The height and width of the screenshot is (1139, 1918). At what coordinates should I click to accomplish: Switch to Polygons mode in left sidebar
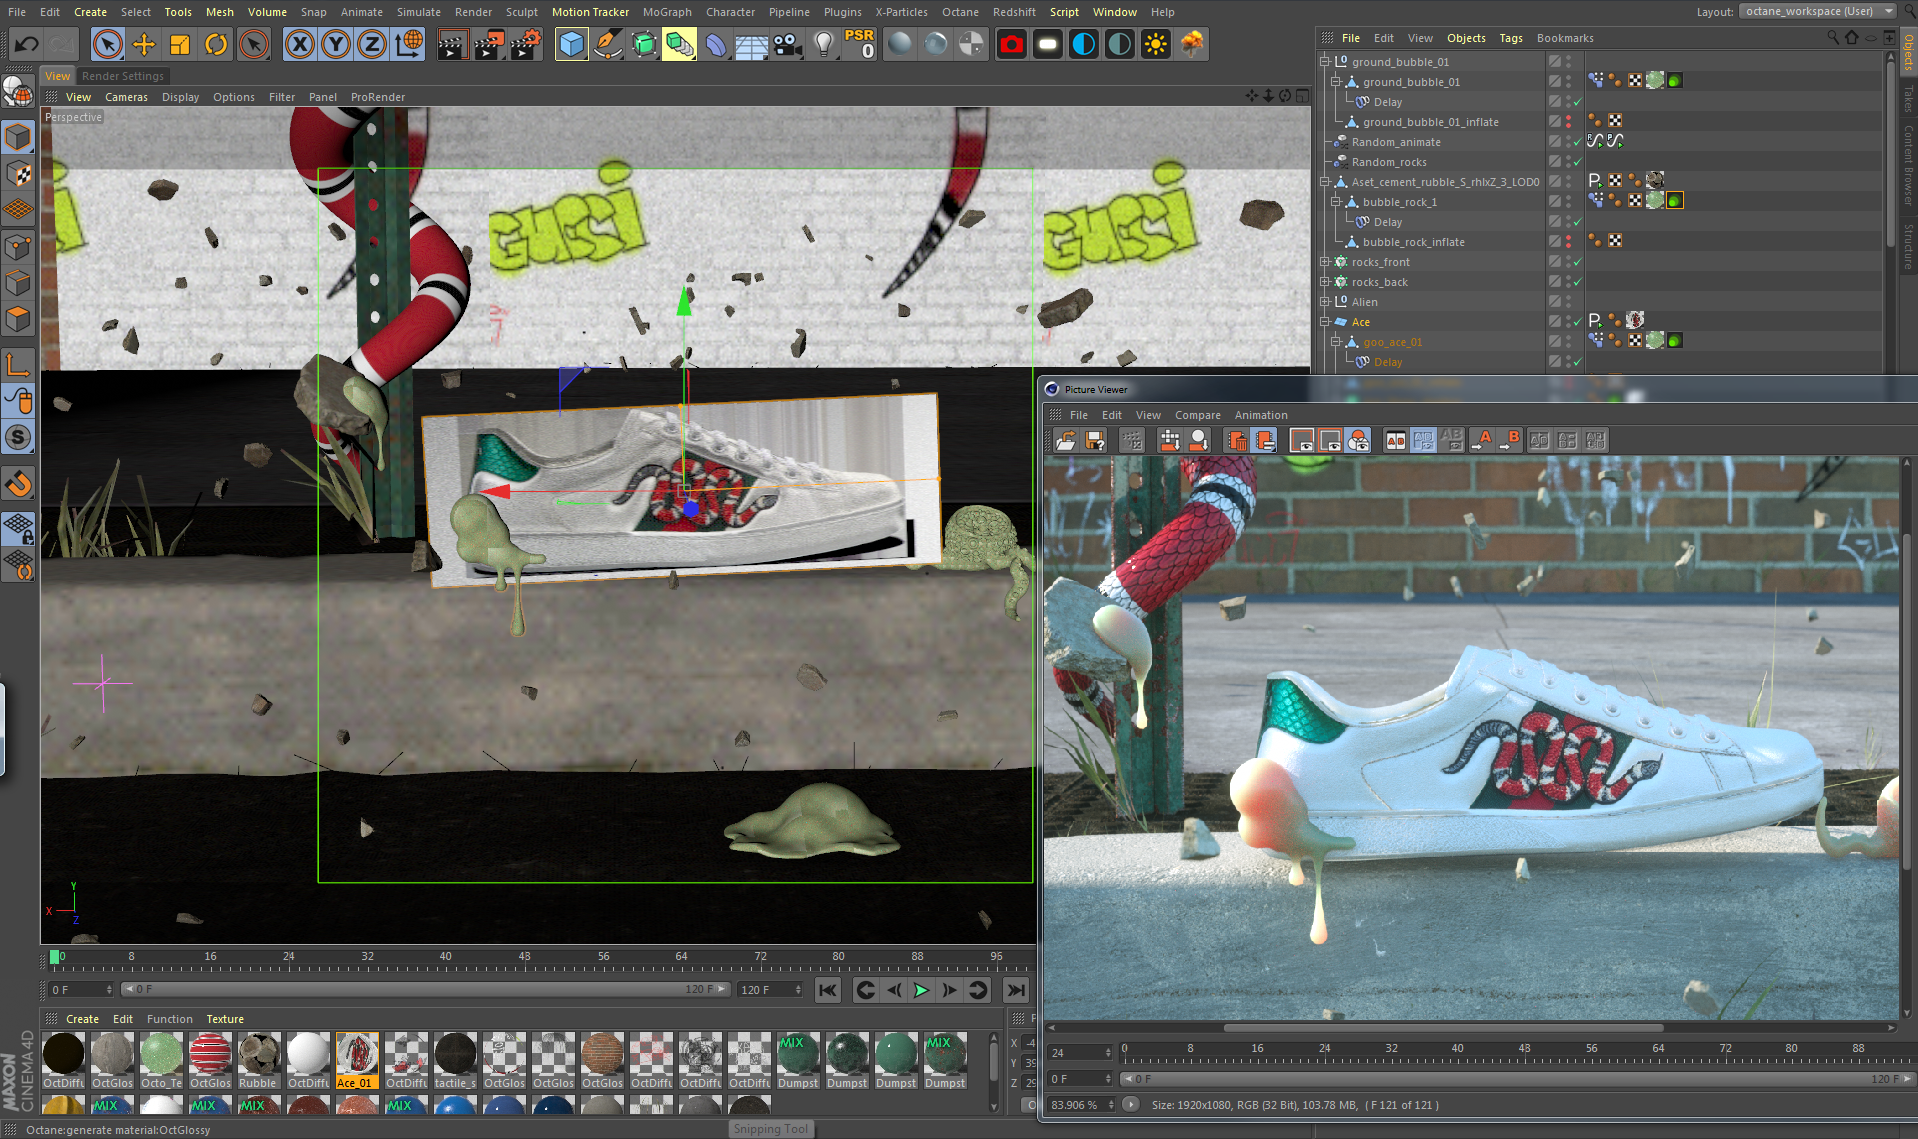click(x=18, y=319)
